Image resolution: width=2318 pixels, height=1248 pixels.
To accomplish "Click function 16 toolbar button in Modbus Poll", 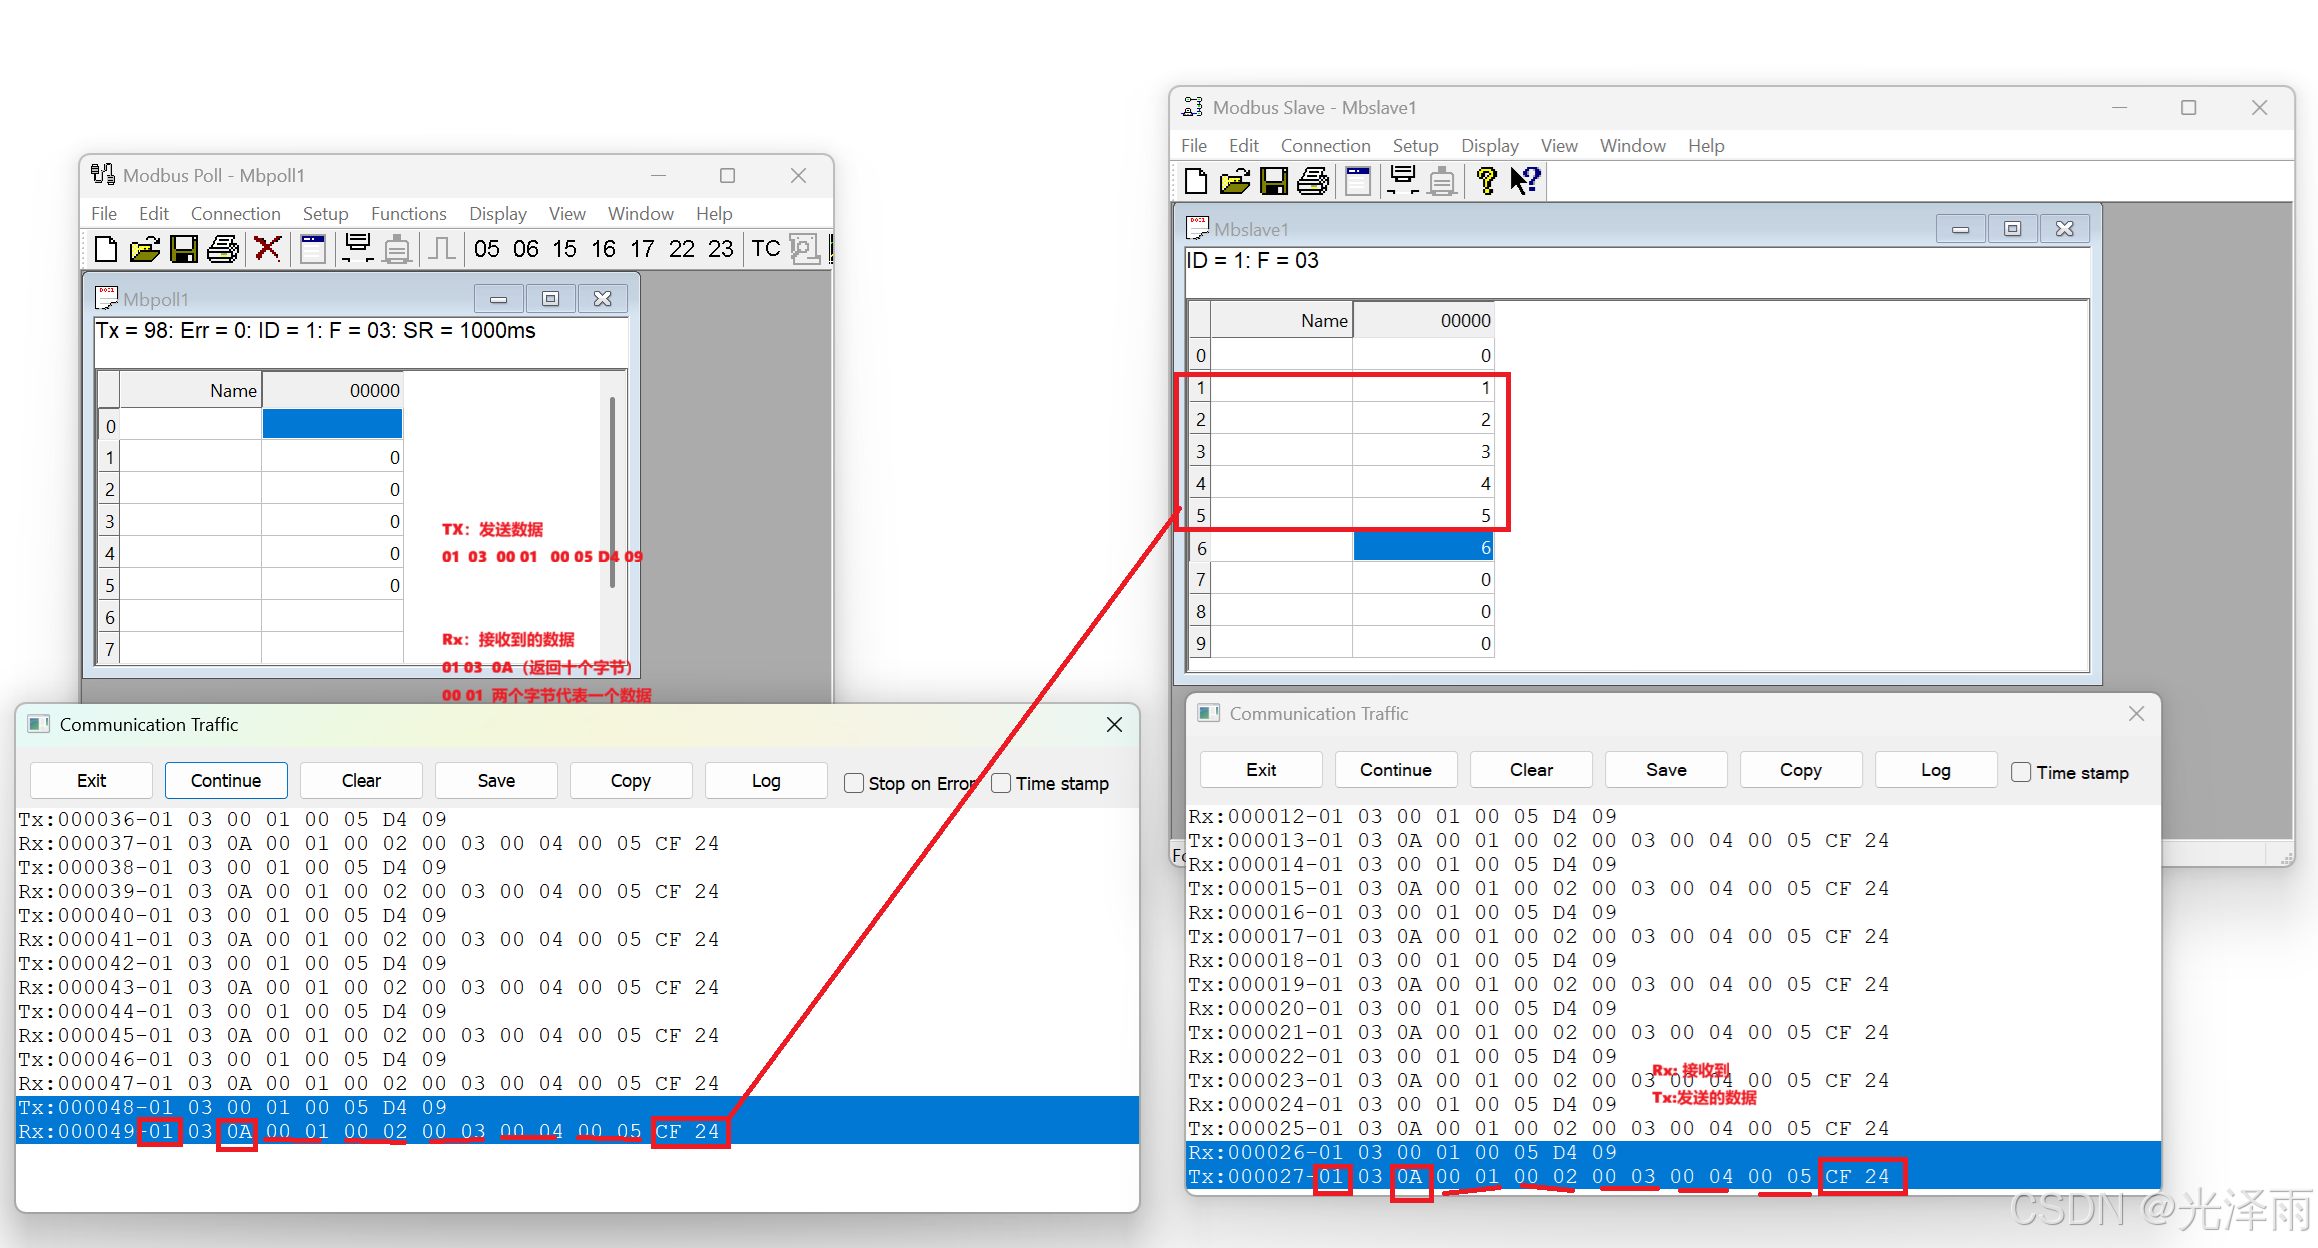I will click(603, 248).
